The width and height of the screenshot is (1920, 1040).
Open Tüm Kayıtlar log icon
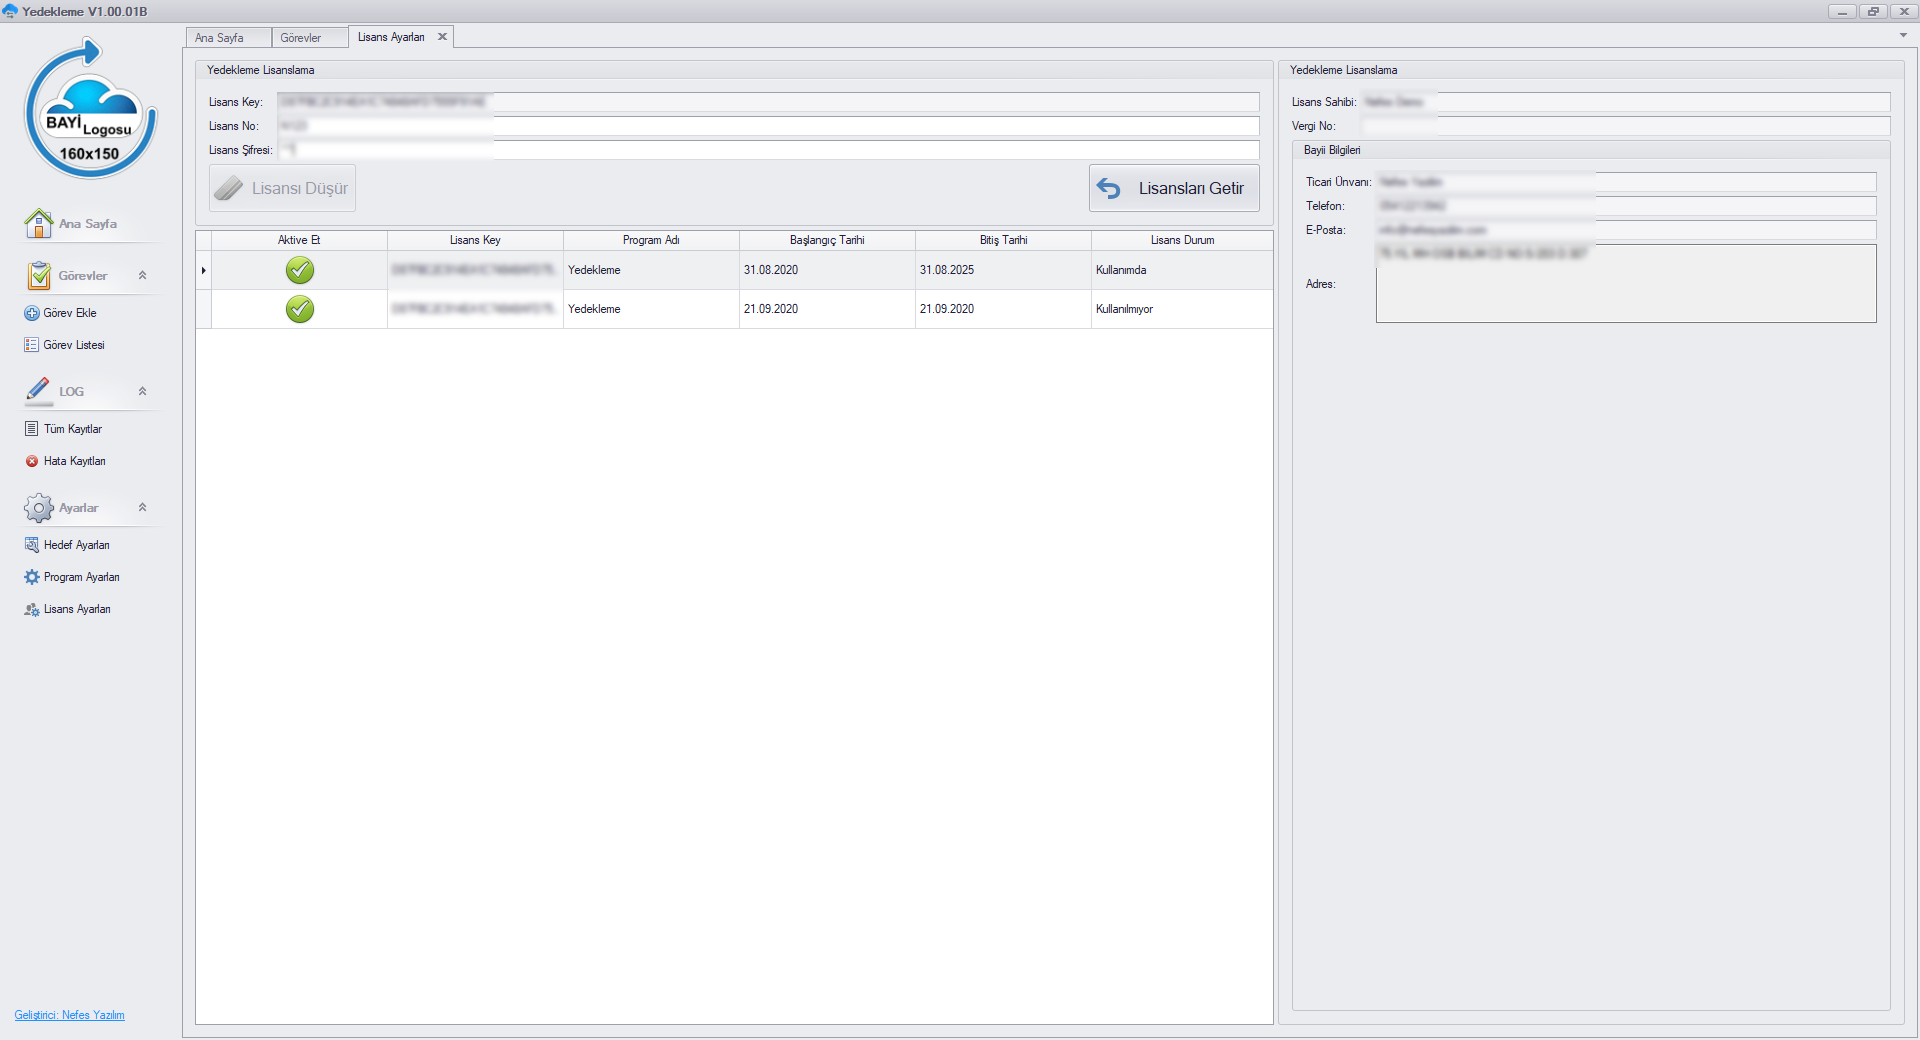coord(32,429)
